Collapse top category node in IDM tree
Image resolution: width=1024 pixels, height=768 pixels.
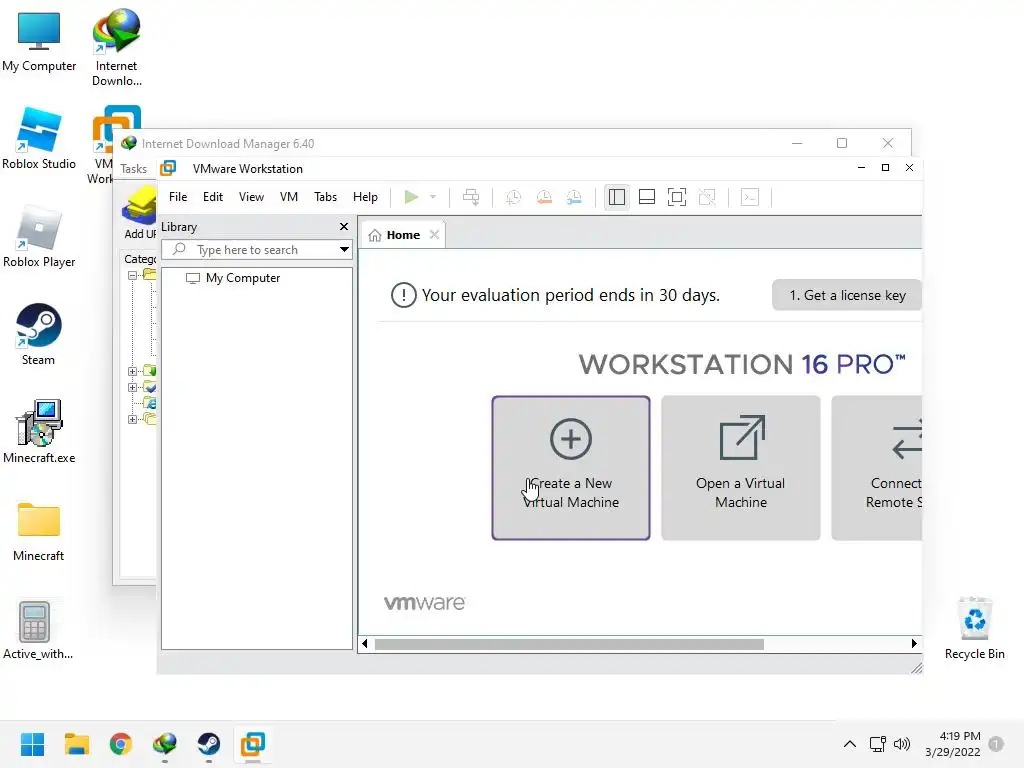tap(132, 276)
